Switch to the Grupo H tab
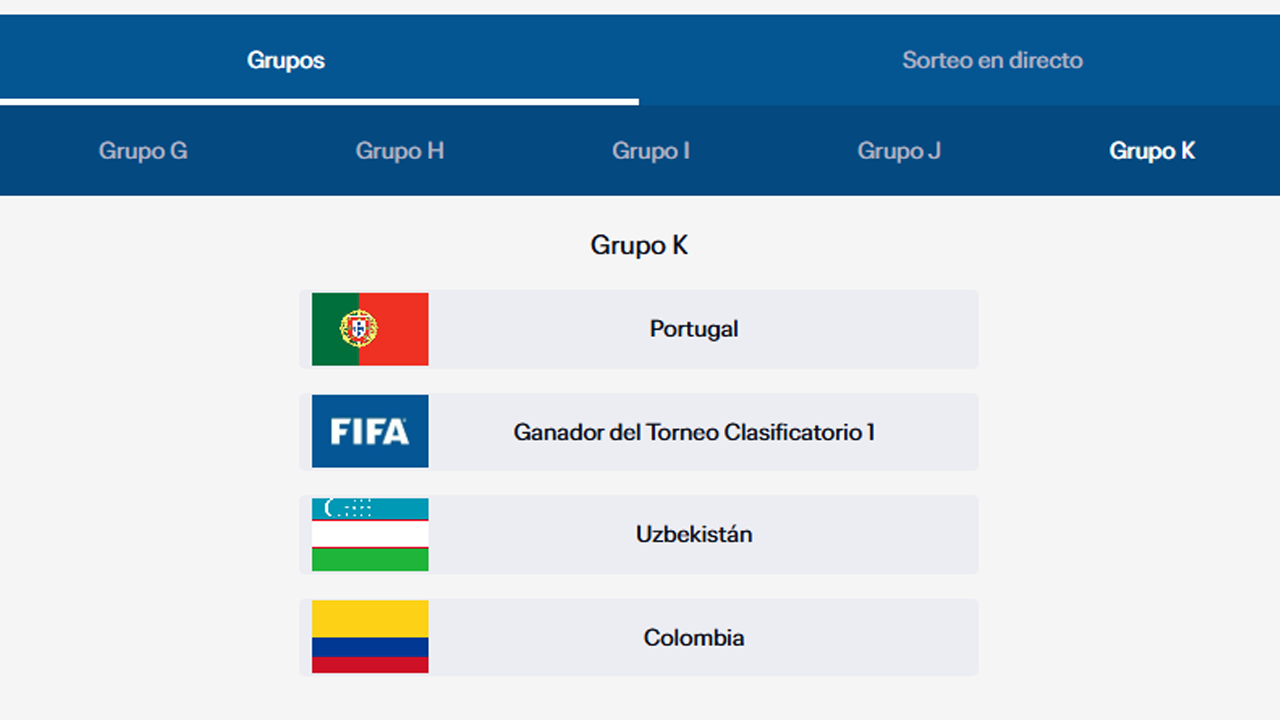1280x720 pixels. point(399,151)
